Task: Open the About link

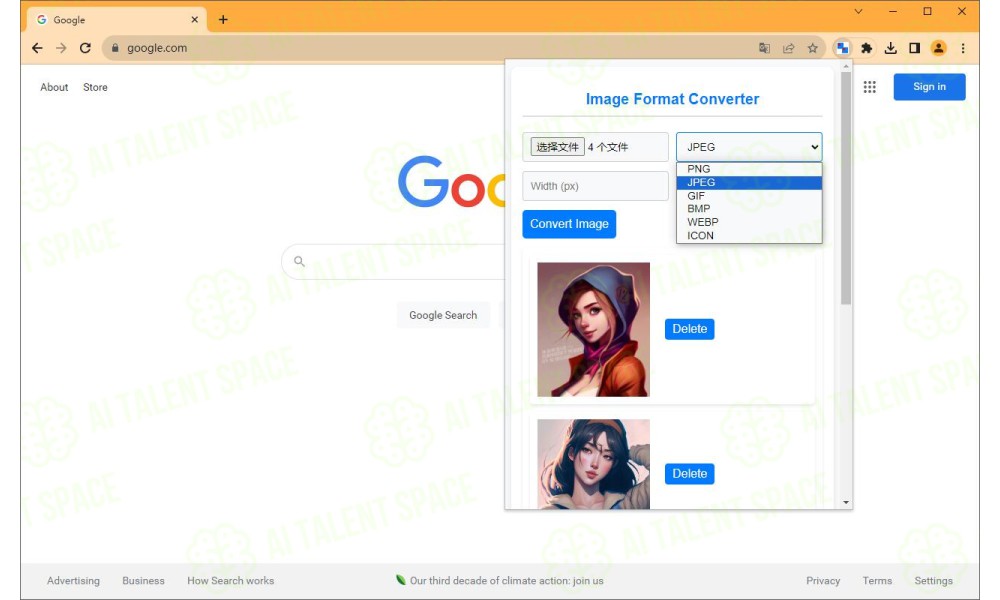Action: pyautogui.click(x=54, y=87)
